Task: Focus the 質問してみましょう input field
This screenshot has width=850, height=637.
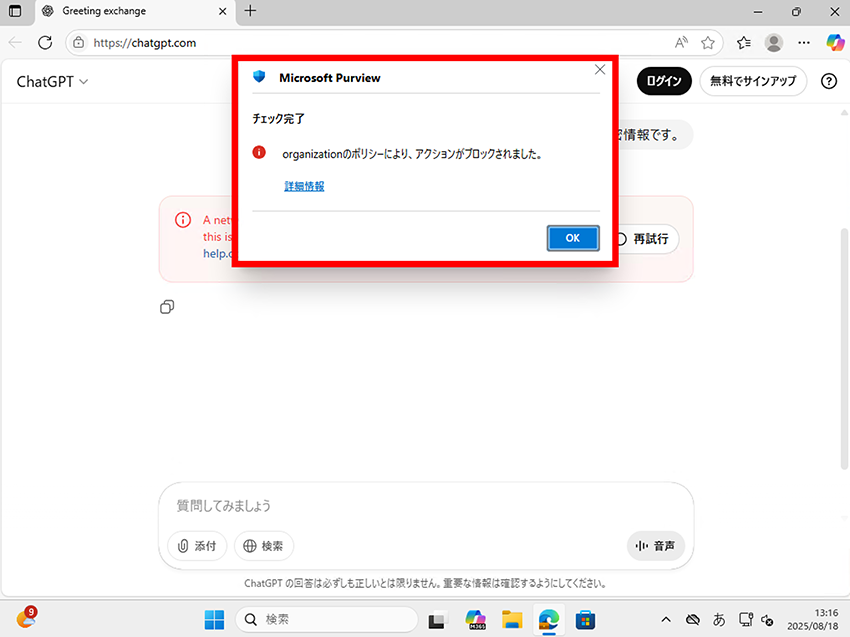Action: (425, 506)
